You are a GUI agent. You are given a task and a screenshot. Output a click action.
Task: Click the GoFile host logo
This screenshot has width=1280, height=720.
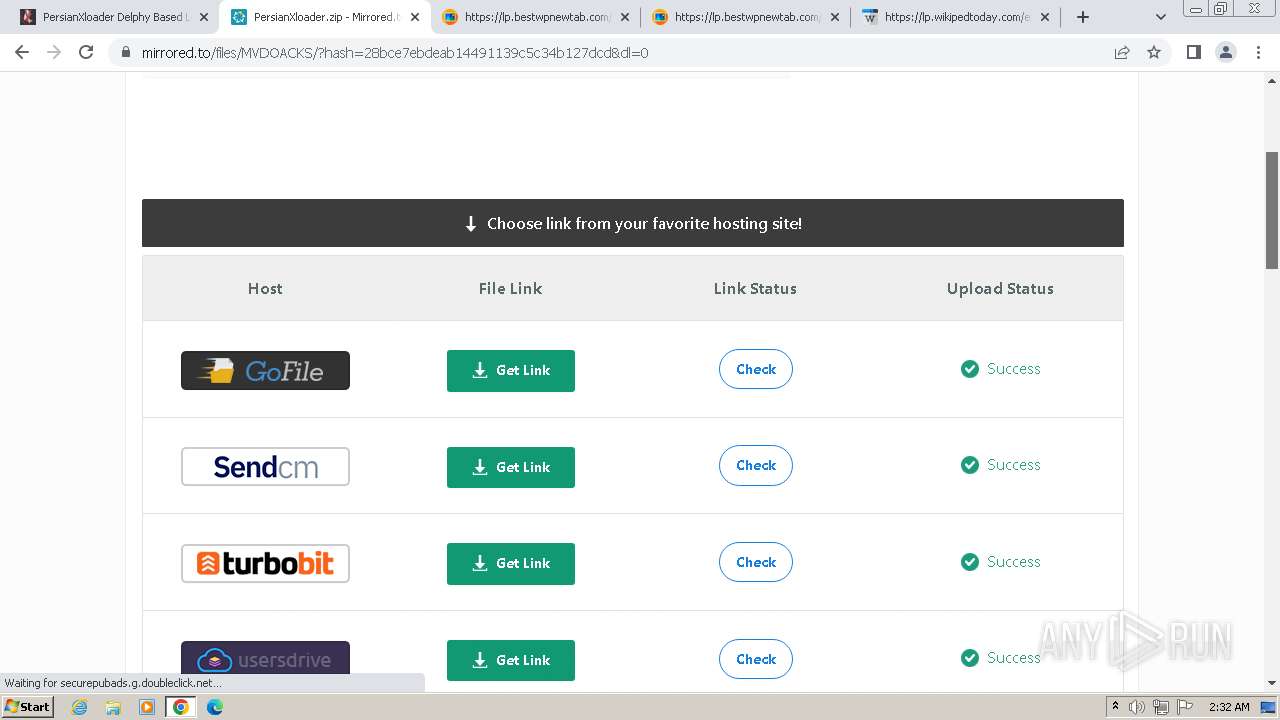coord(265,370)
